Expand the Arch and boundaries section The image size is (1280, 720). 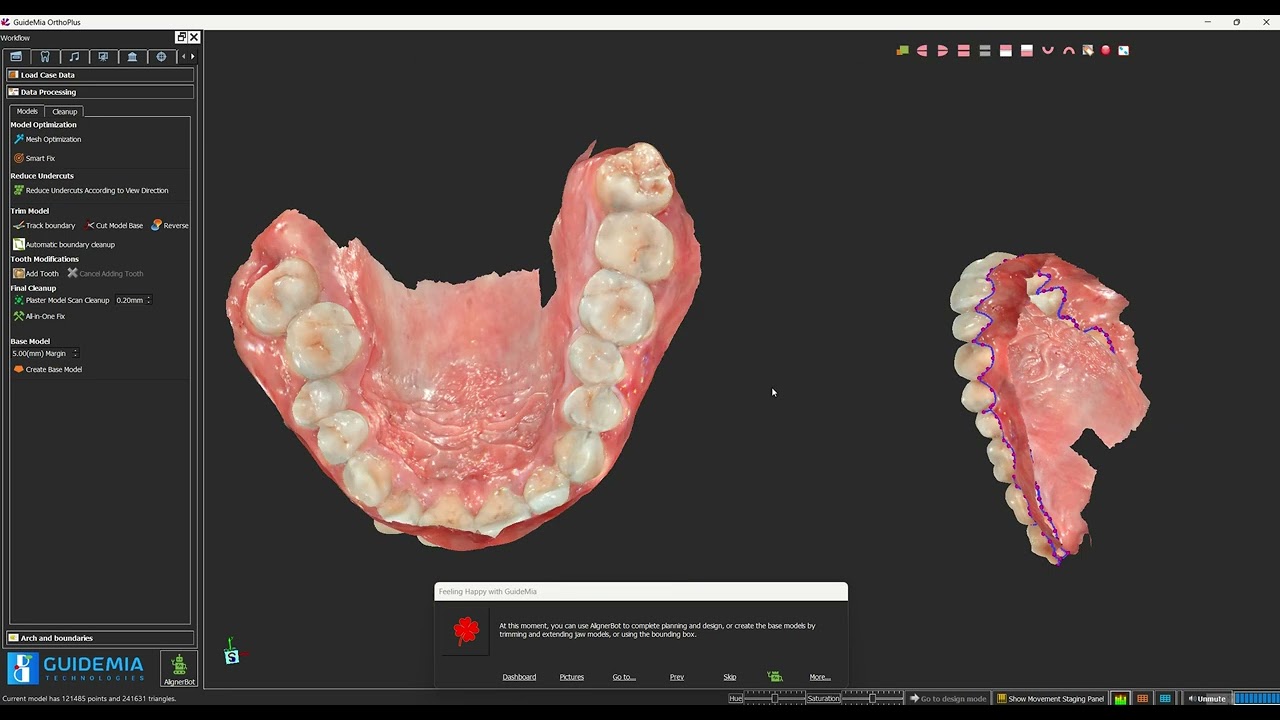pos(99,638)
